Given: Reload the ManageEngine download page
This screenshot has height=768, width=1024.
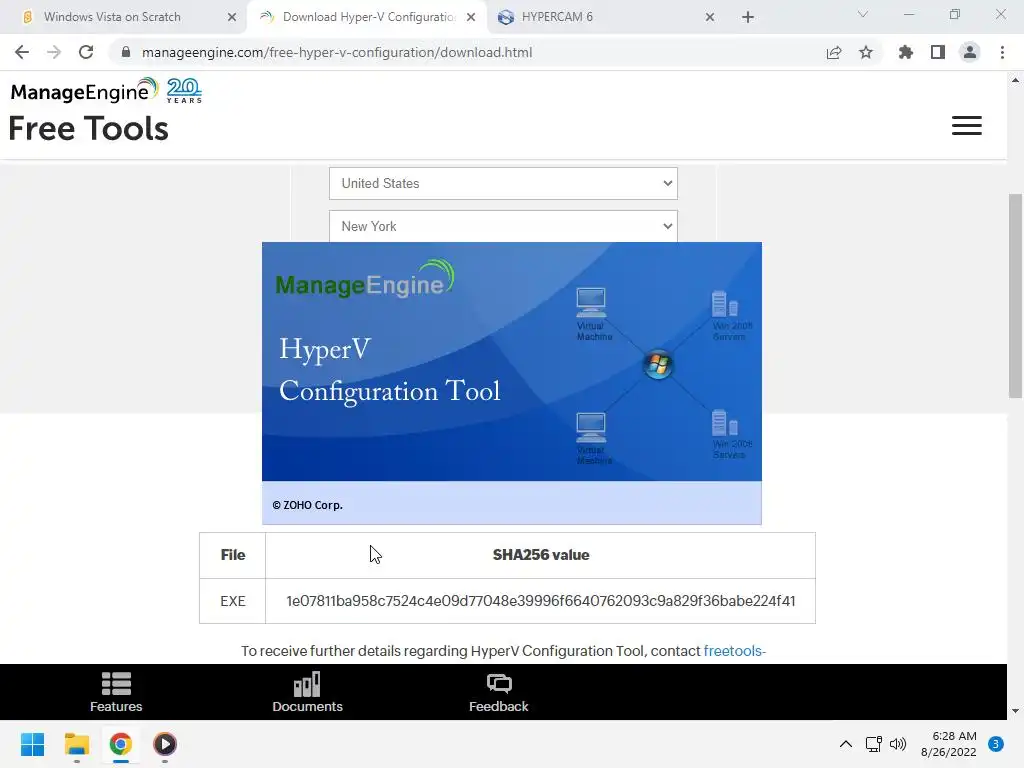Looking at the screenshot, I should pos(86,52).
